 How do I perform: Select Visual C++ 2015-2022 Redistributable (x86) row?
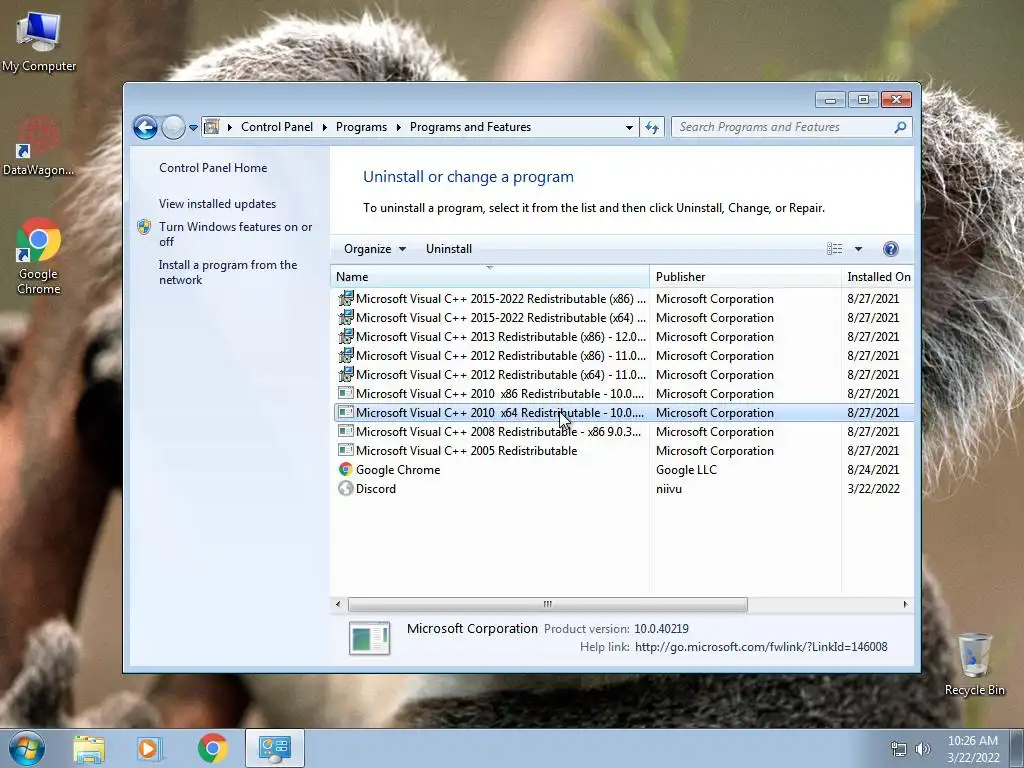click(x=623, y=298)
